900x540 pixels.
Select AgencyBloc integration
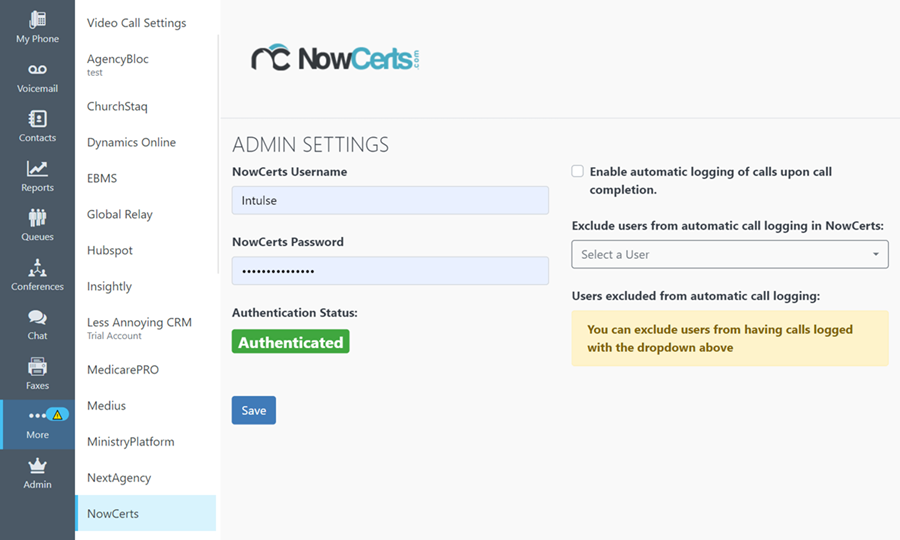pyautogui.click(x=118, y=64)
